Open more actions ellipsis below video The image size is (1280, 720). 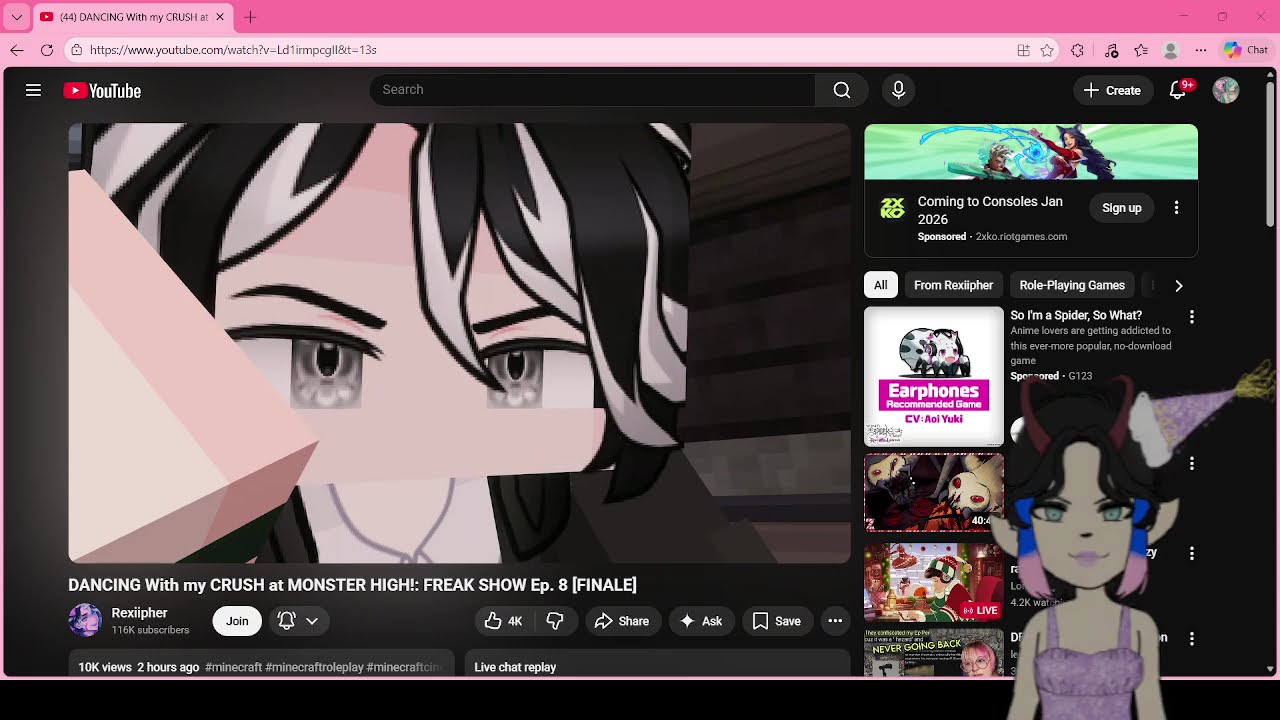(835, 621)
